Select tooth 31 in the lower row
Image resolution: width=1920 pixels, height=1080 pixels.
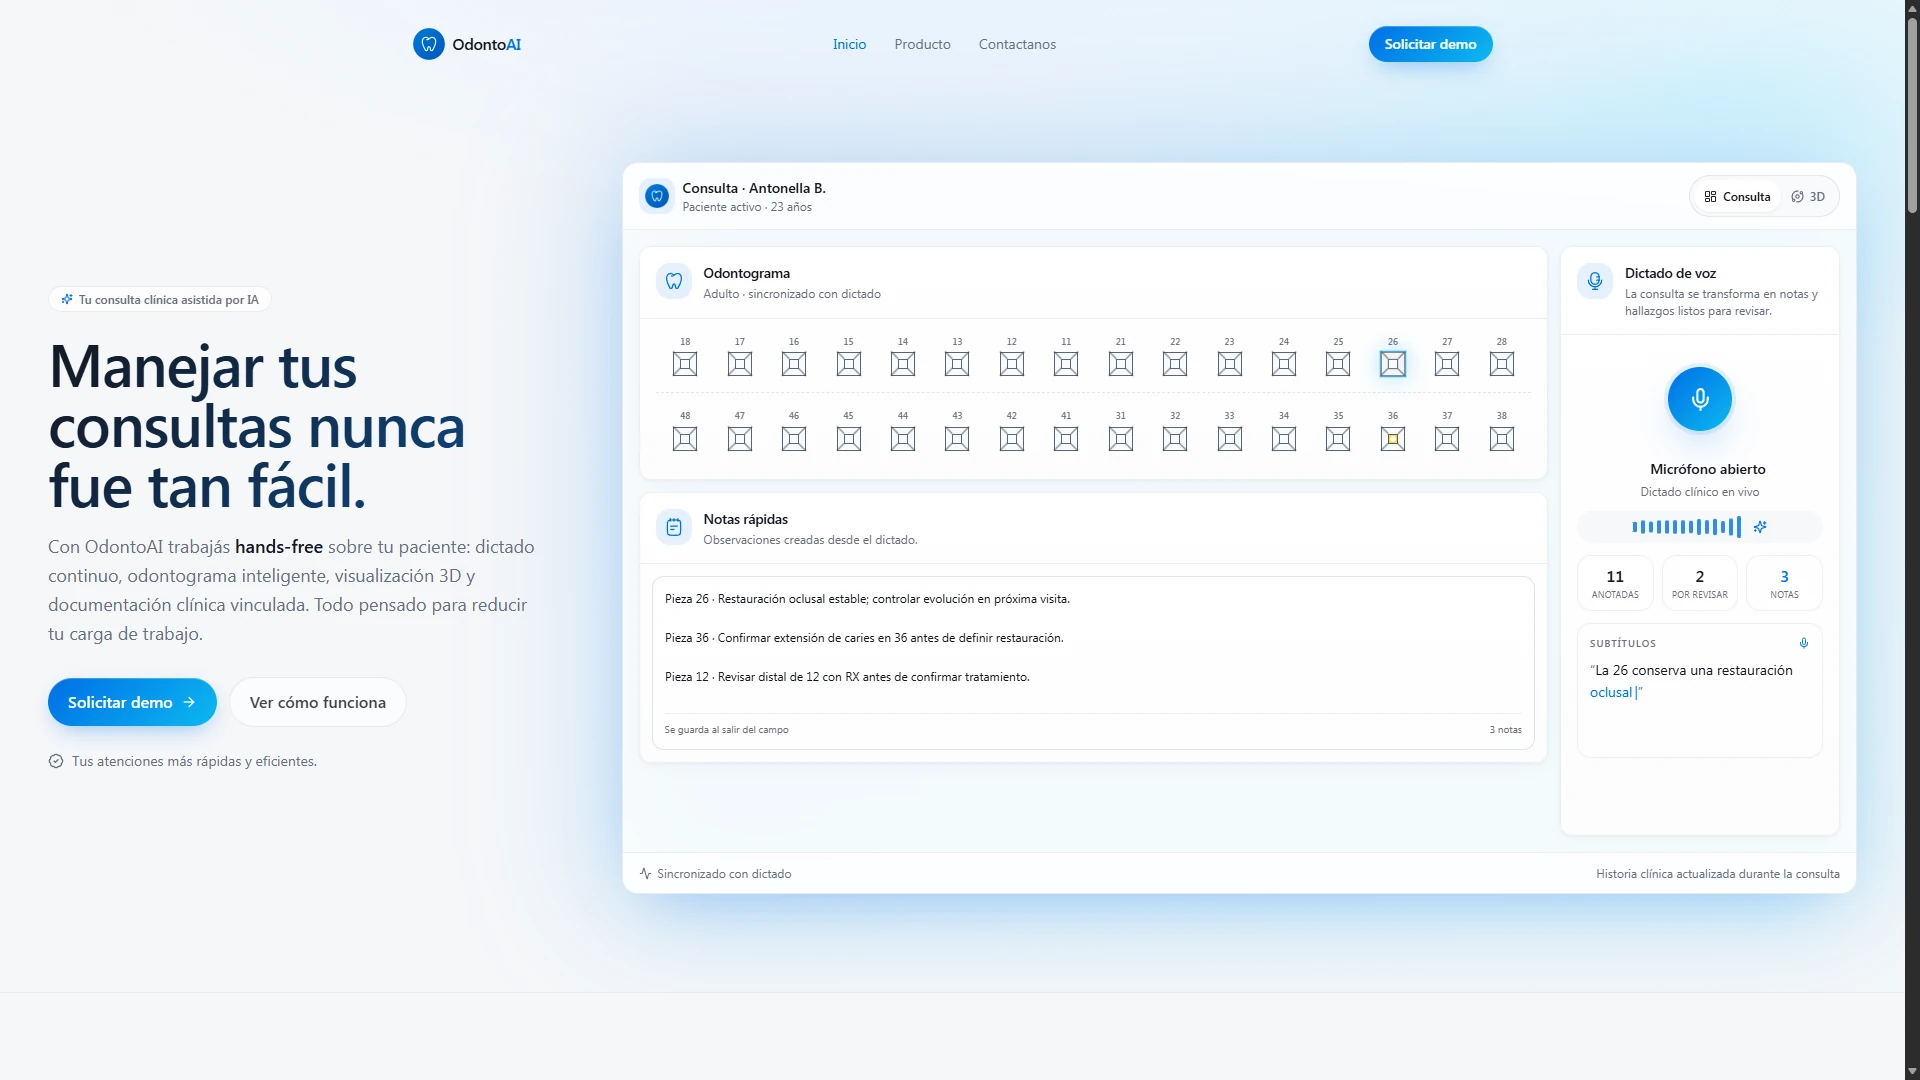[x=1121, y=439]
